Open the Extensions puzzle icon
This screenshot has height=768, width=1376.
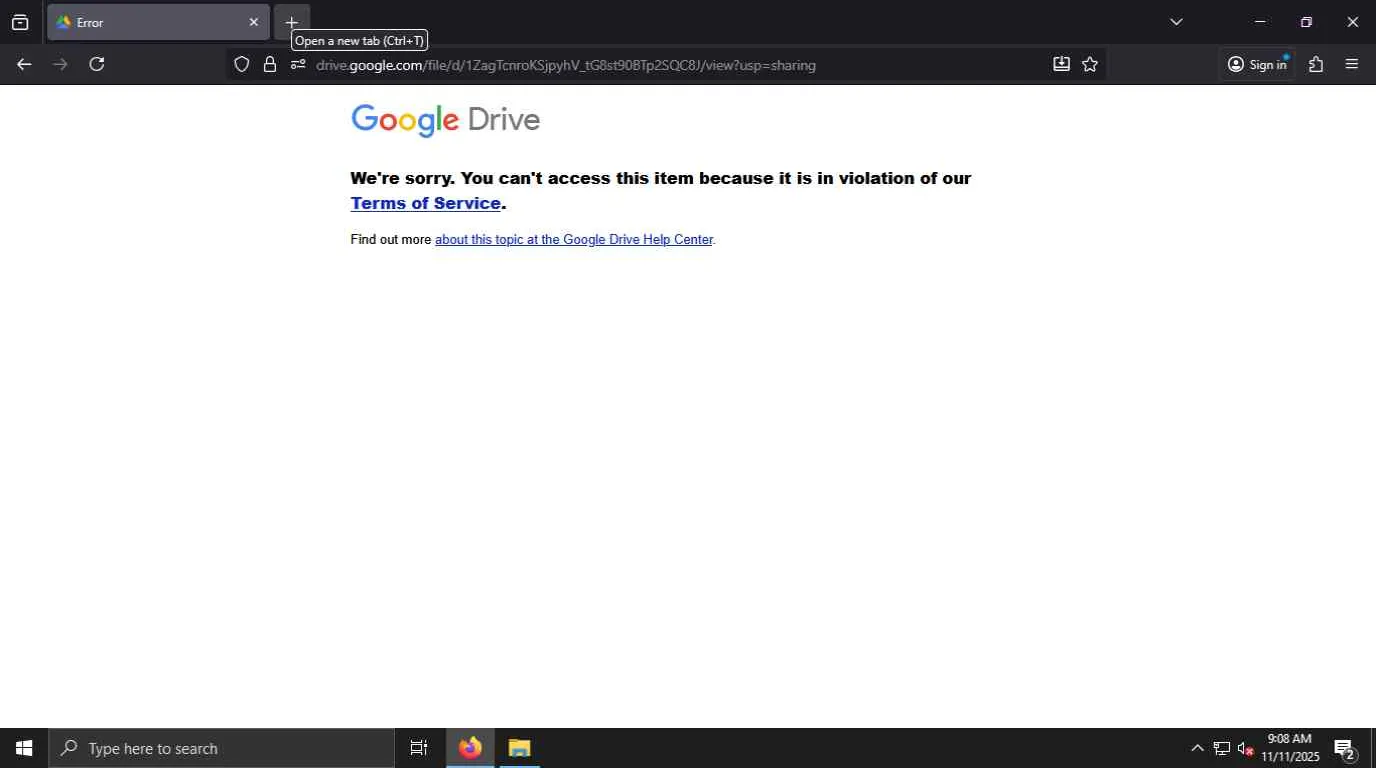click(x=1316, y=64)
